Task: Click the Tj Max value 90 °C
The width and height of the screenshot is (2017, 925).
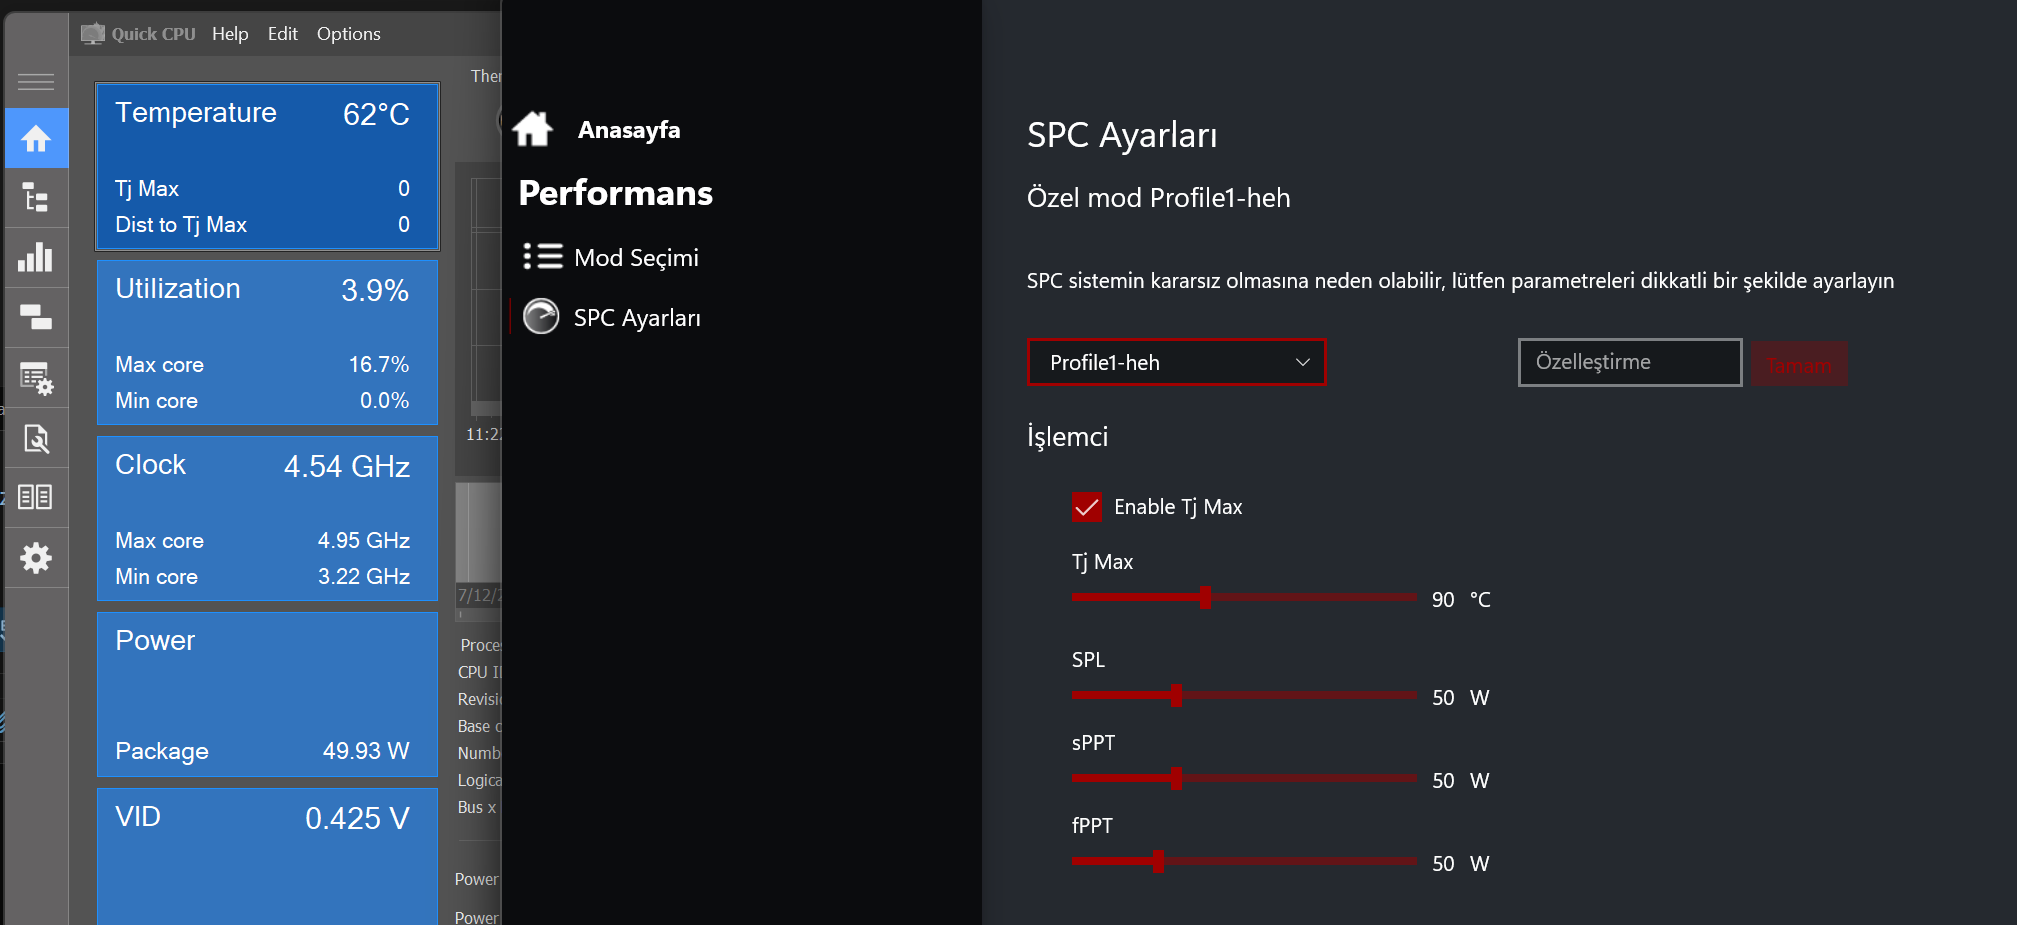Action: [1461, 600]
